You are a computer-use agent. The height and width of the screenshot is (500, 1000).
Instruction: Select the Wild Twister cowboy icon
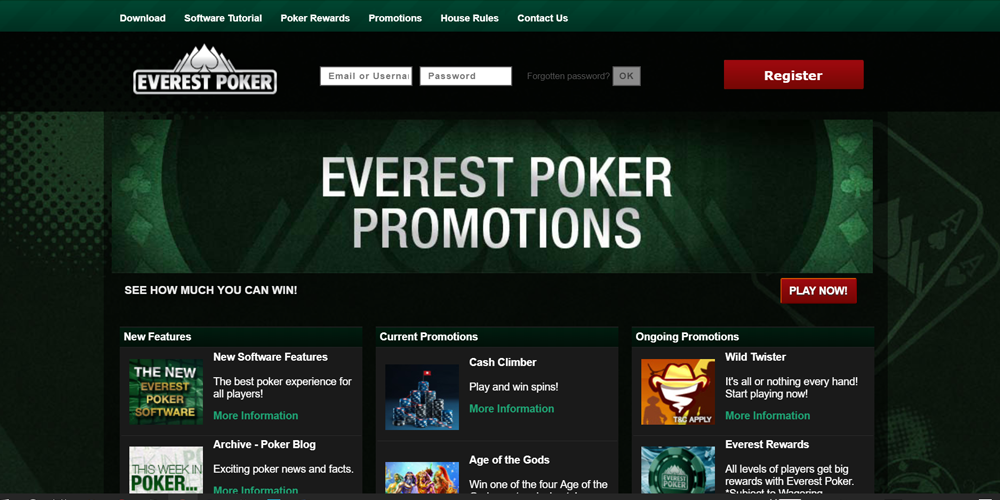[x=678, y=392]
